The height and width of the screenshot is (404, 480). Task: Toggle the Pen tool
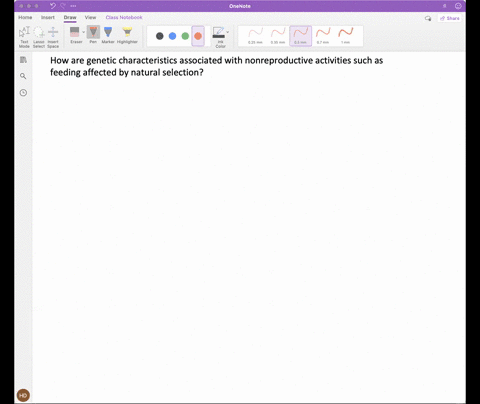[x=93, y=35]
